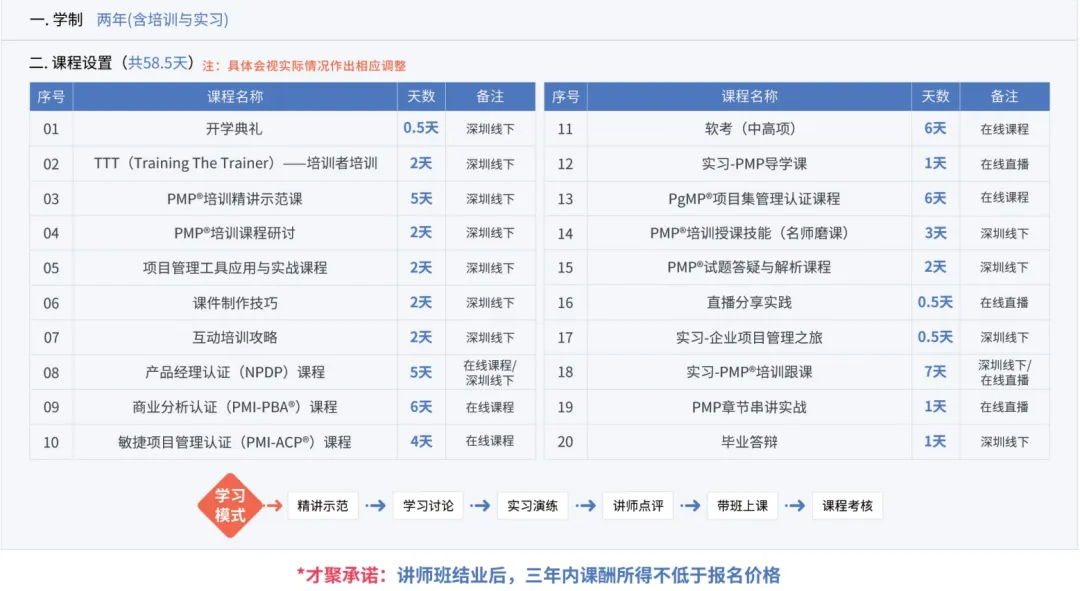Screen dimensions: 1080x591
Task: Click the right table 备注 header
Action: point(1004,96)
